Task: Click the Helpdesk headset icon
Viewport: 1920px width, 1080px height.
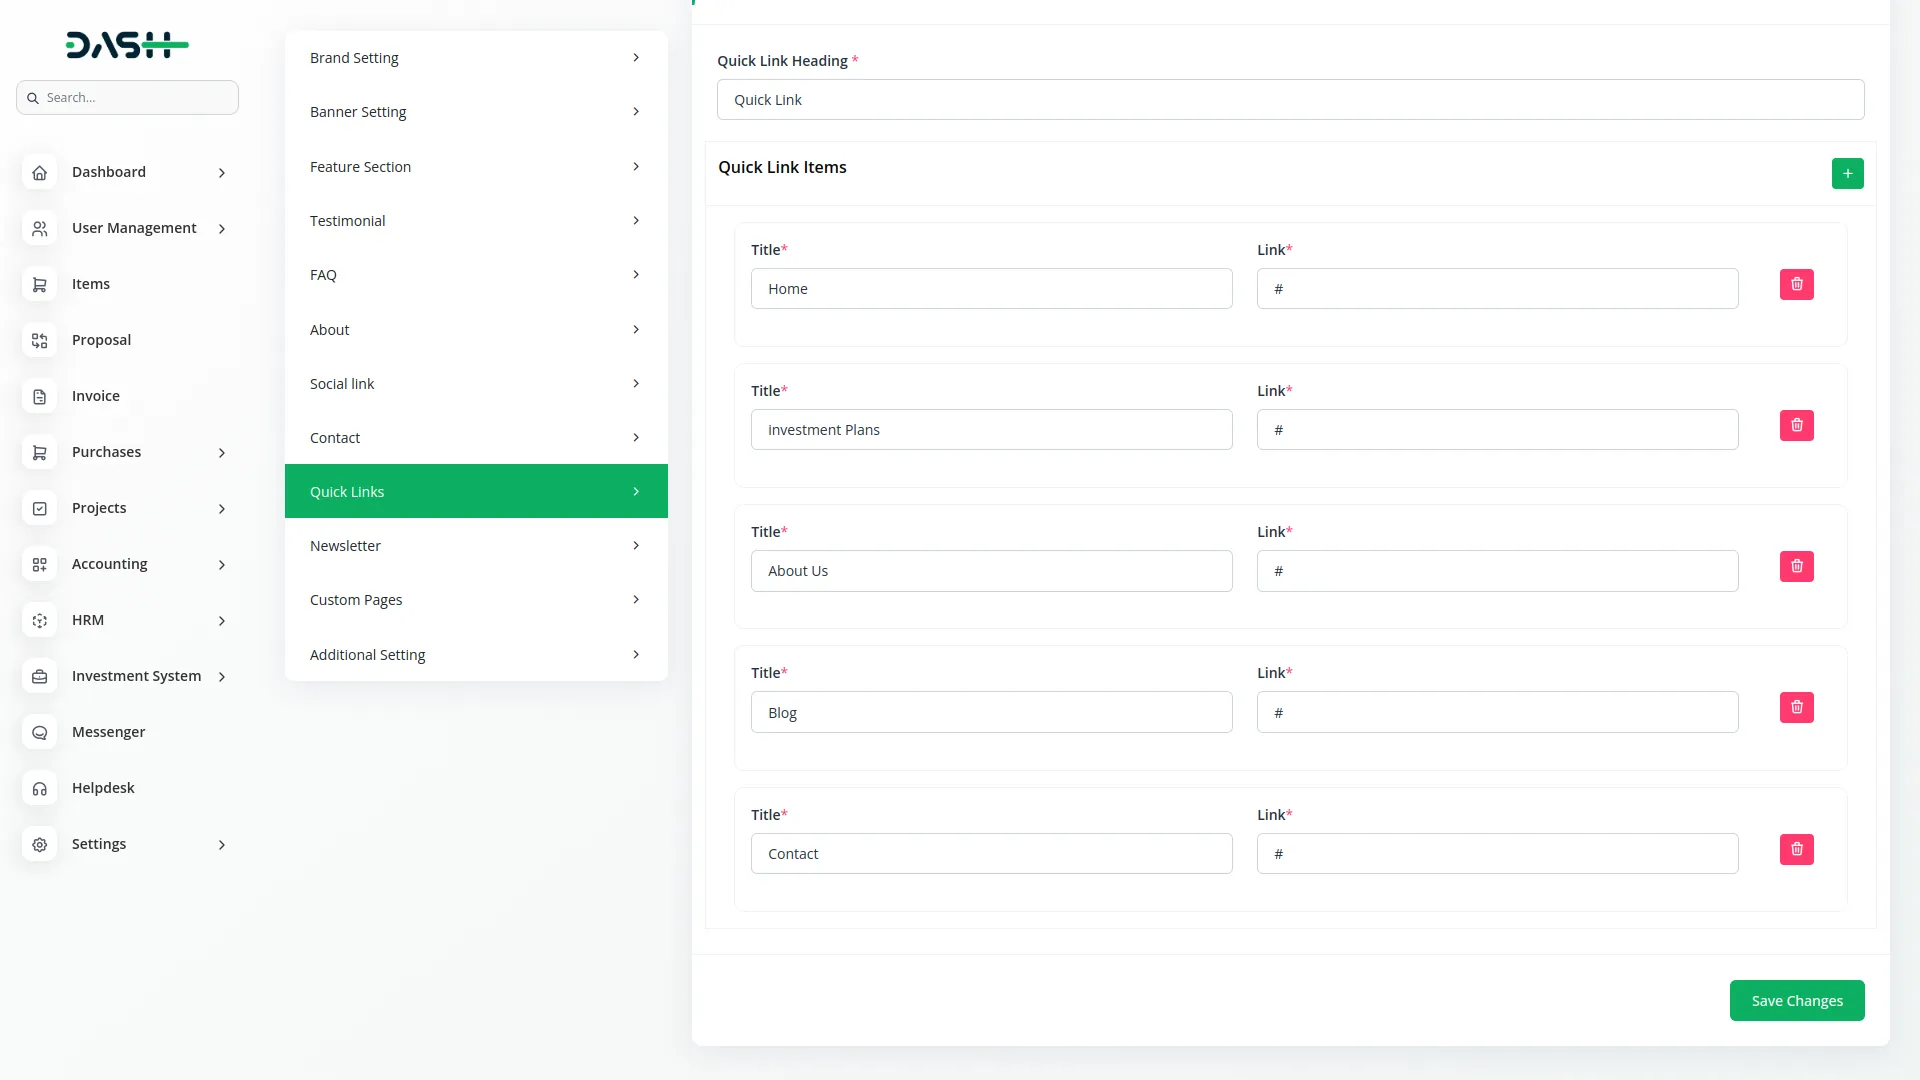Action: tap(39, 789)
